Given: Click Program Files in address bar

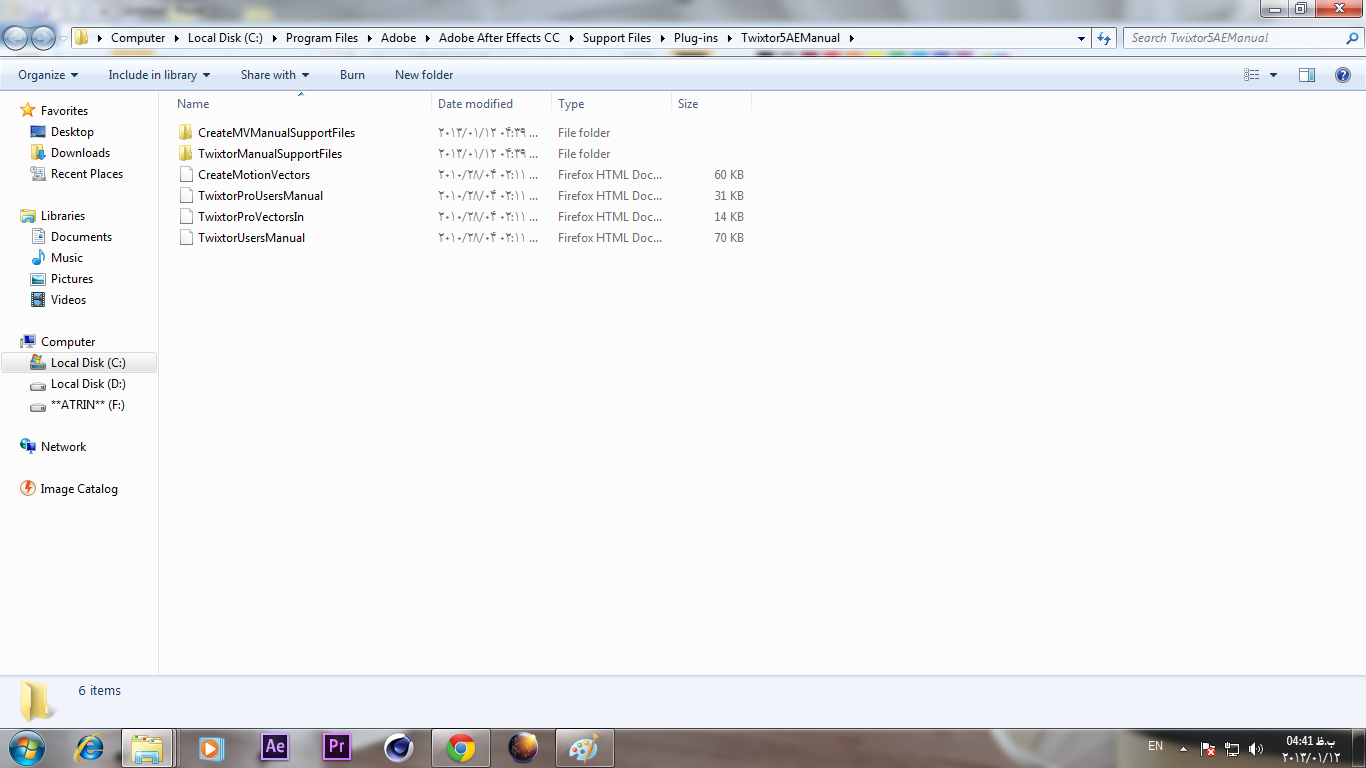Looking at the screenshot, I should [321, 38].
